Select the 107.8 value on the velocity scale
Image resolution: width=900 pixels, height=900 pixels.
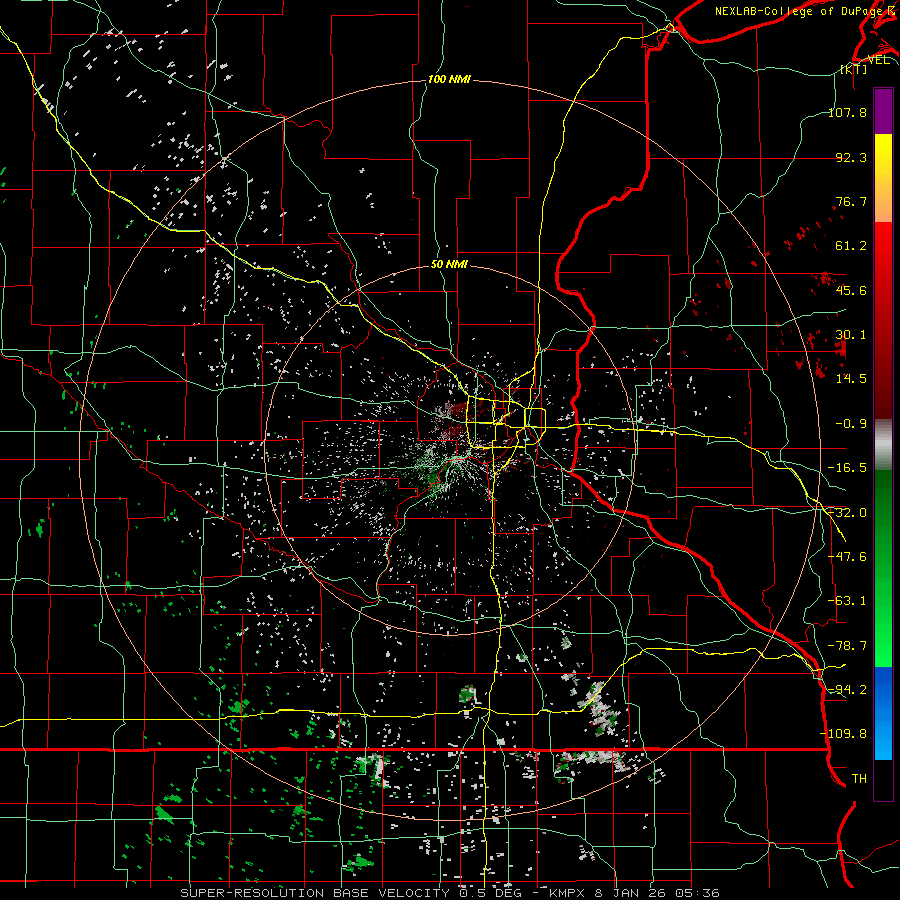click(848, 112)
